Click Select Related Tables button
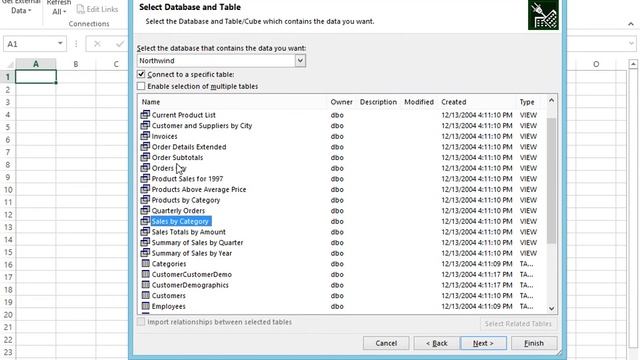 pyautogui.click(x=518, y=324)
